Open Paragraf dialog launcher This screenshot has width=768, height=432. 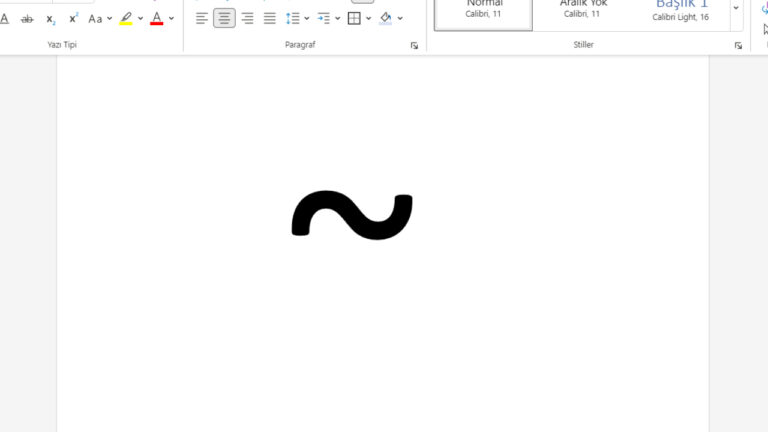(x=414, y=45)
